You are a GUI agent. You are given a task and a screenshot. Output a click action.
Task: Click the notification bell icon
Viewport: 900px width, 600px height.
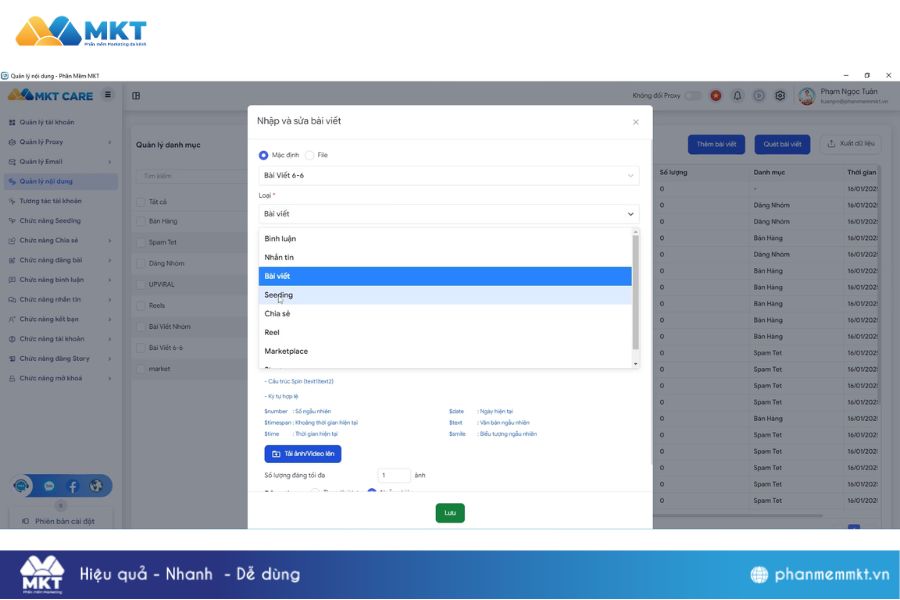(737, 96)
